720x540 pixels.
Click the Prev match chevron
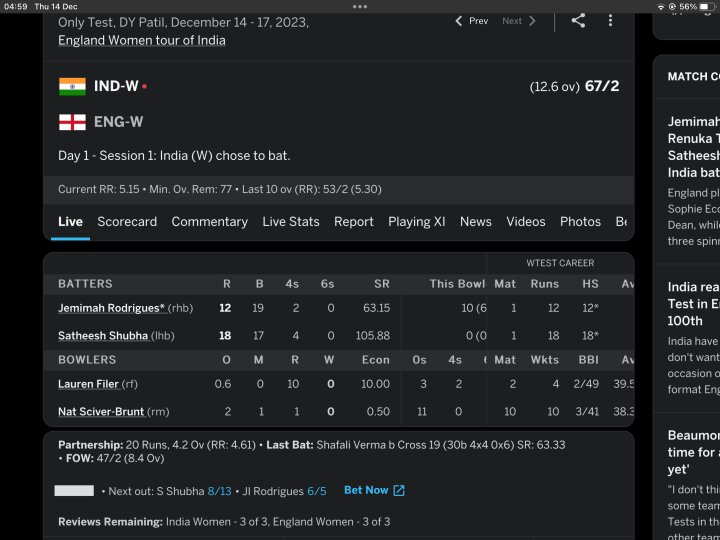[458, 21]
